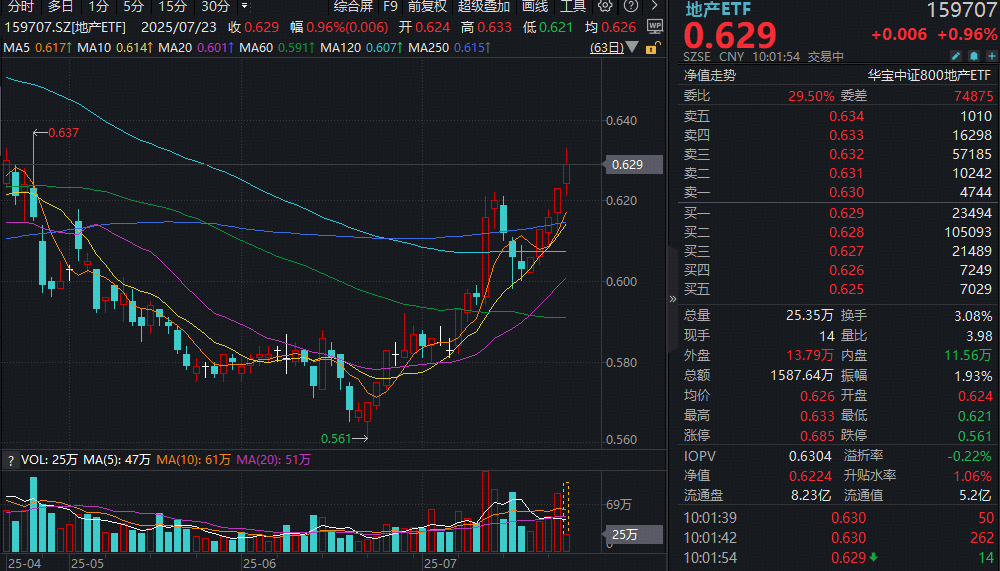This screenshot has width=1000, height=571.
Task: Toggle the orange chart lock icon
Action: point(652,48)
